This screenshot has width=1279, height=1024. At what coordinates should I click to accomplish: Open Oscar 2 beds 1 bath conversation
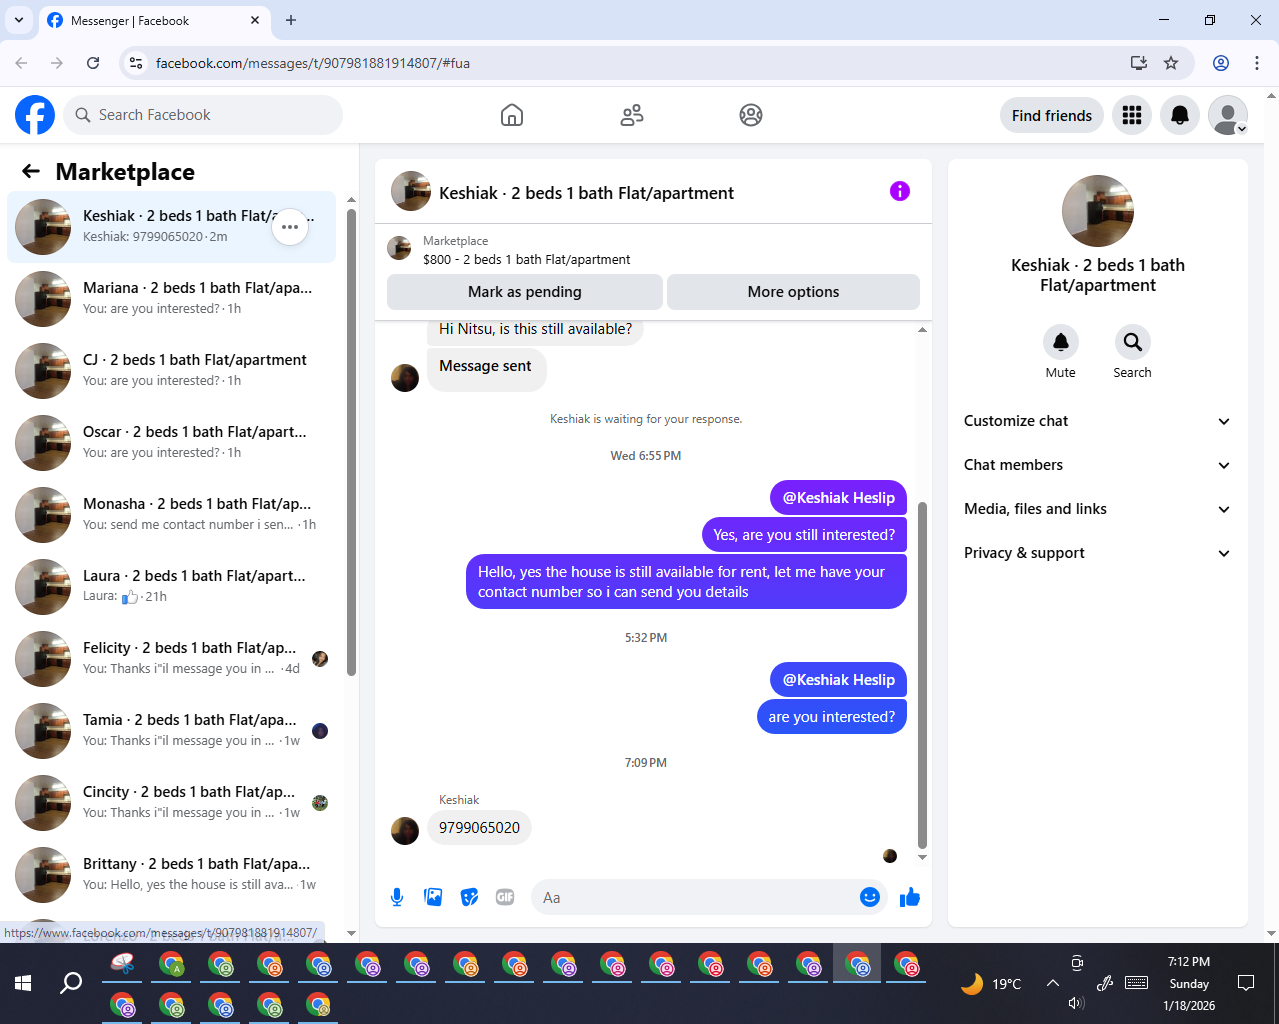(x=172, y=443)
